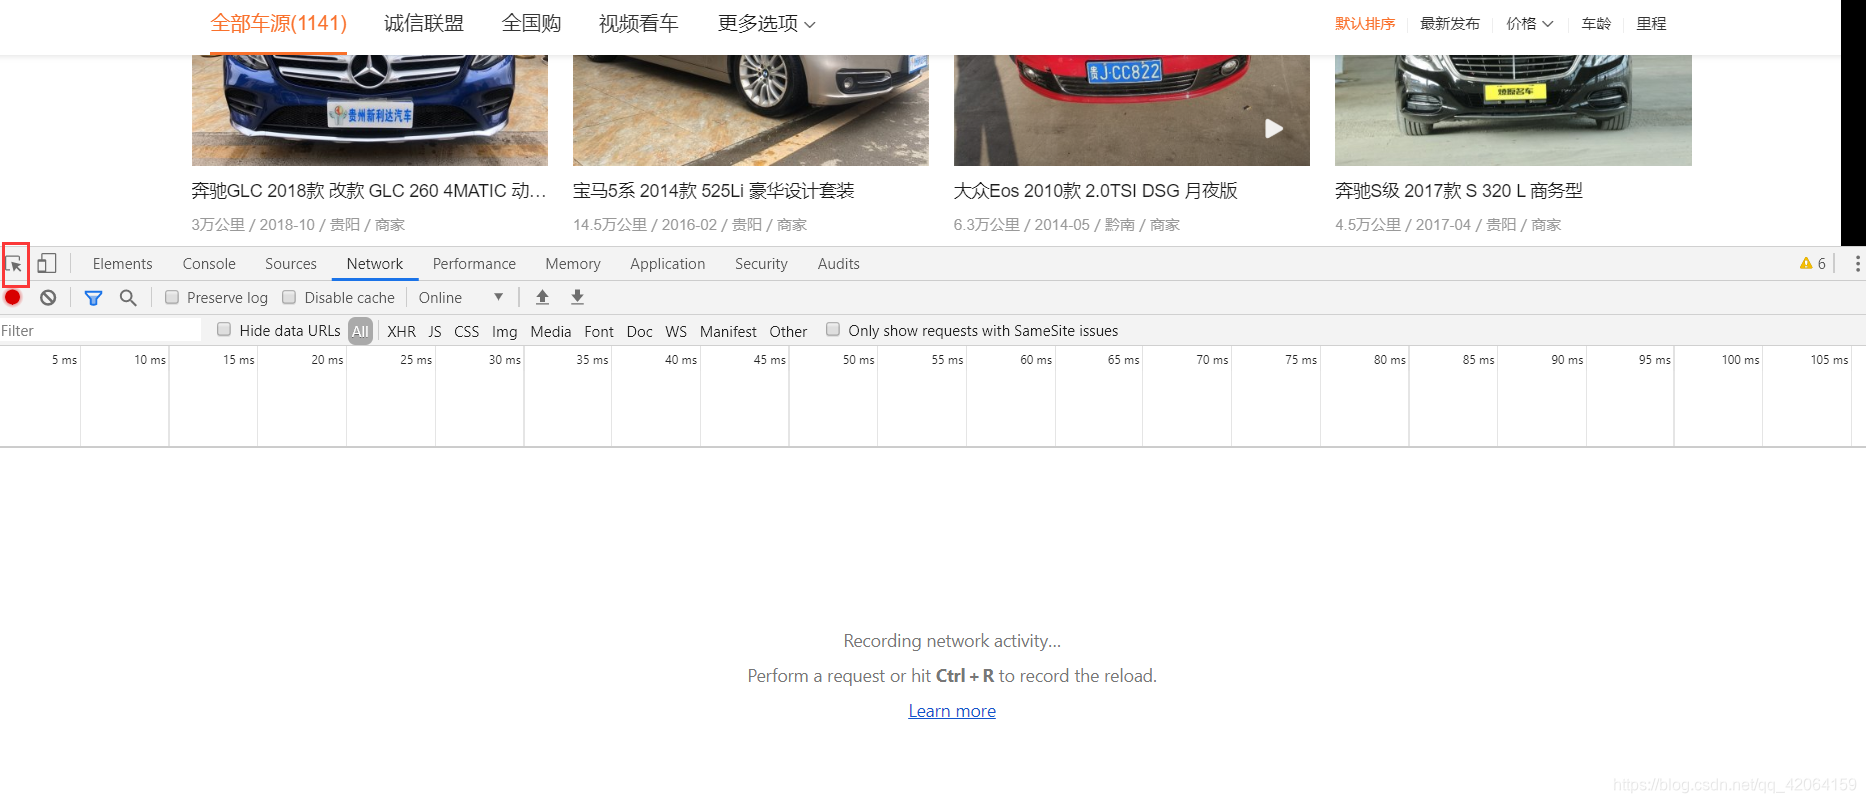Click the warnings count triangle icon

pyautogui.click(x=1806, y=263)
